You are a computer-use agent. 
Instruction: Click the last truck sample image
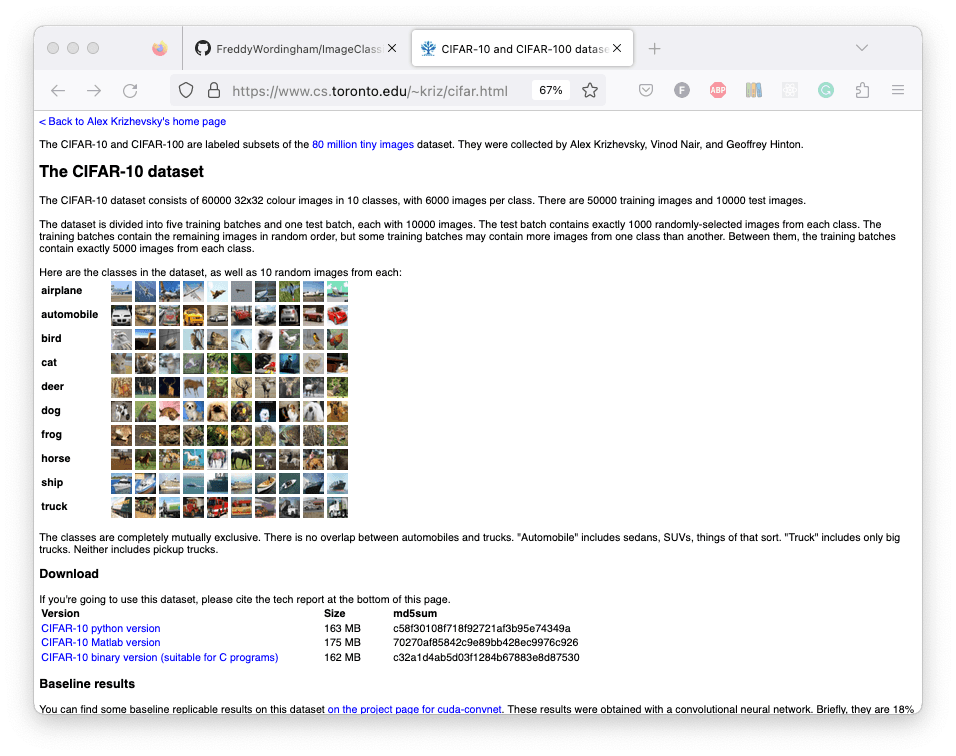click(x=337, y=507)
